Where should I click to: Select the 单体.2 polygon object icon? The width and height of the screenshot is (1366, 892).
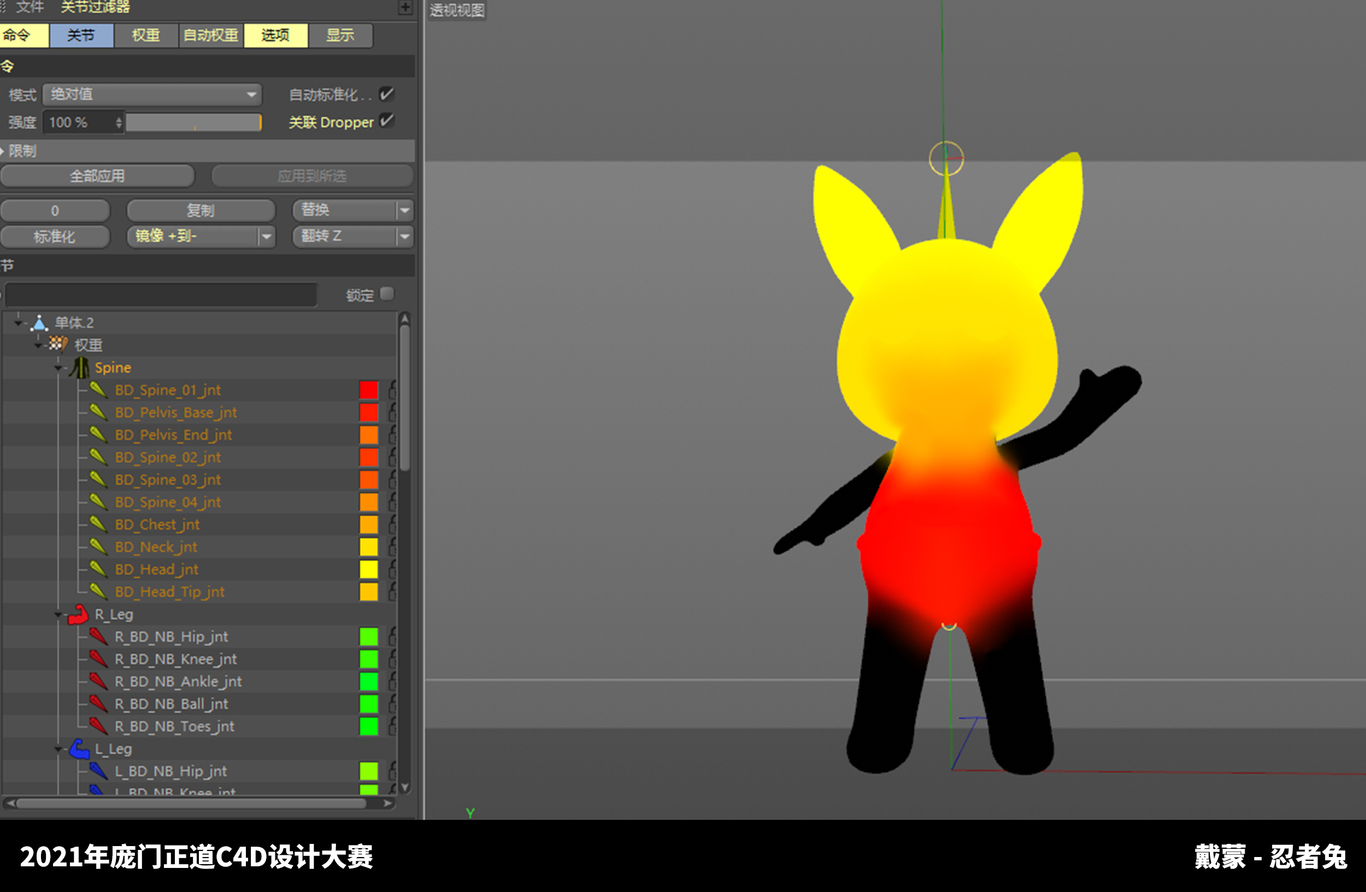pos(39,323)
